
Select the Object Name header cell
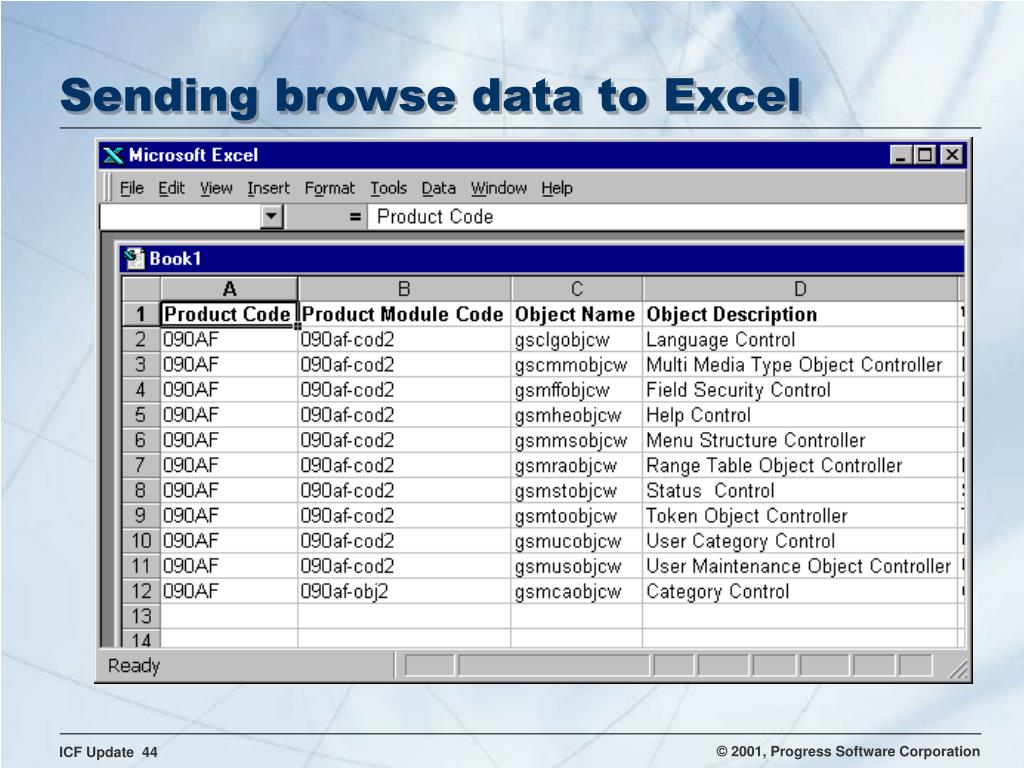(x=577, y=314)
